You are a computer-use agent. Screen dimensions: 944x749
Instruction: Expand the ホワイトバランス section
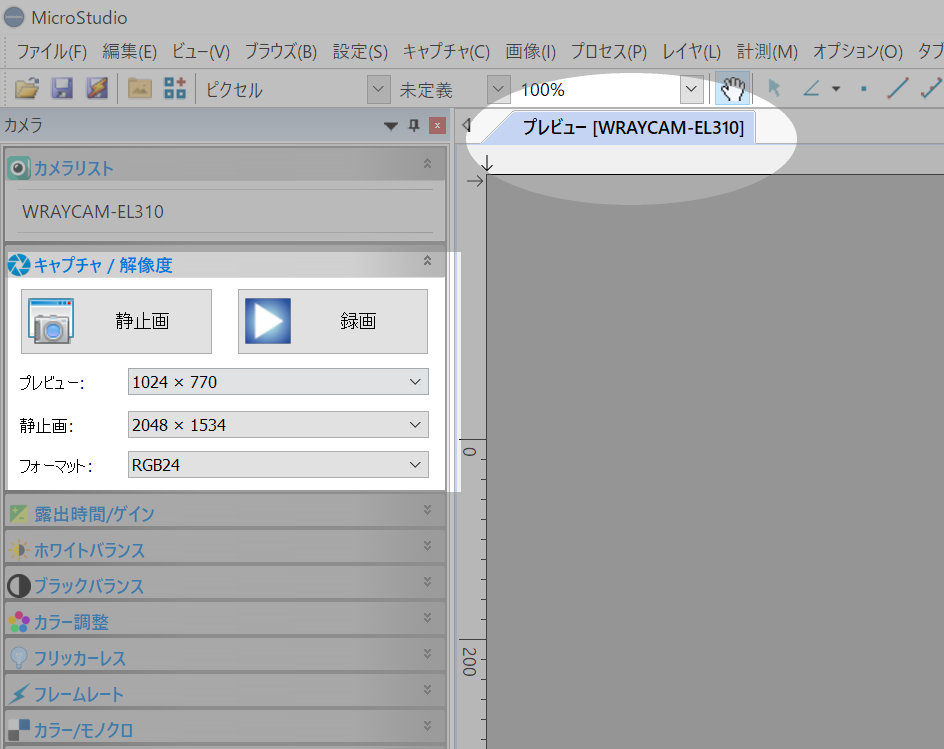[x=427, y=546]
